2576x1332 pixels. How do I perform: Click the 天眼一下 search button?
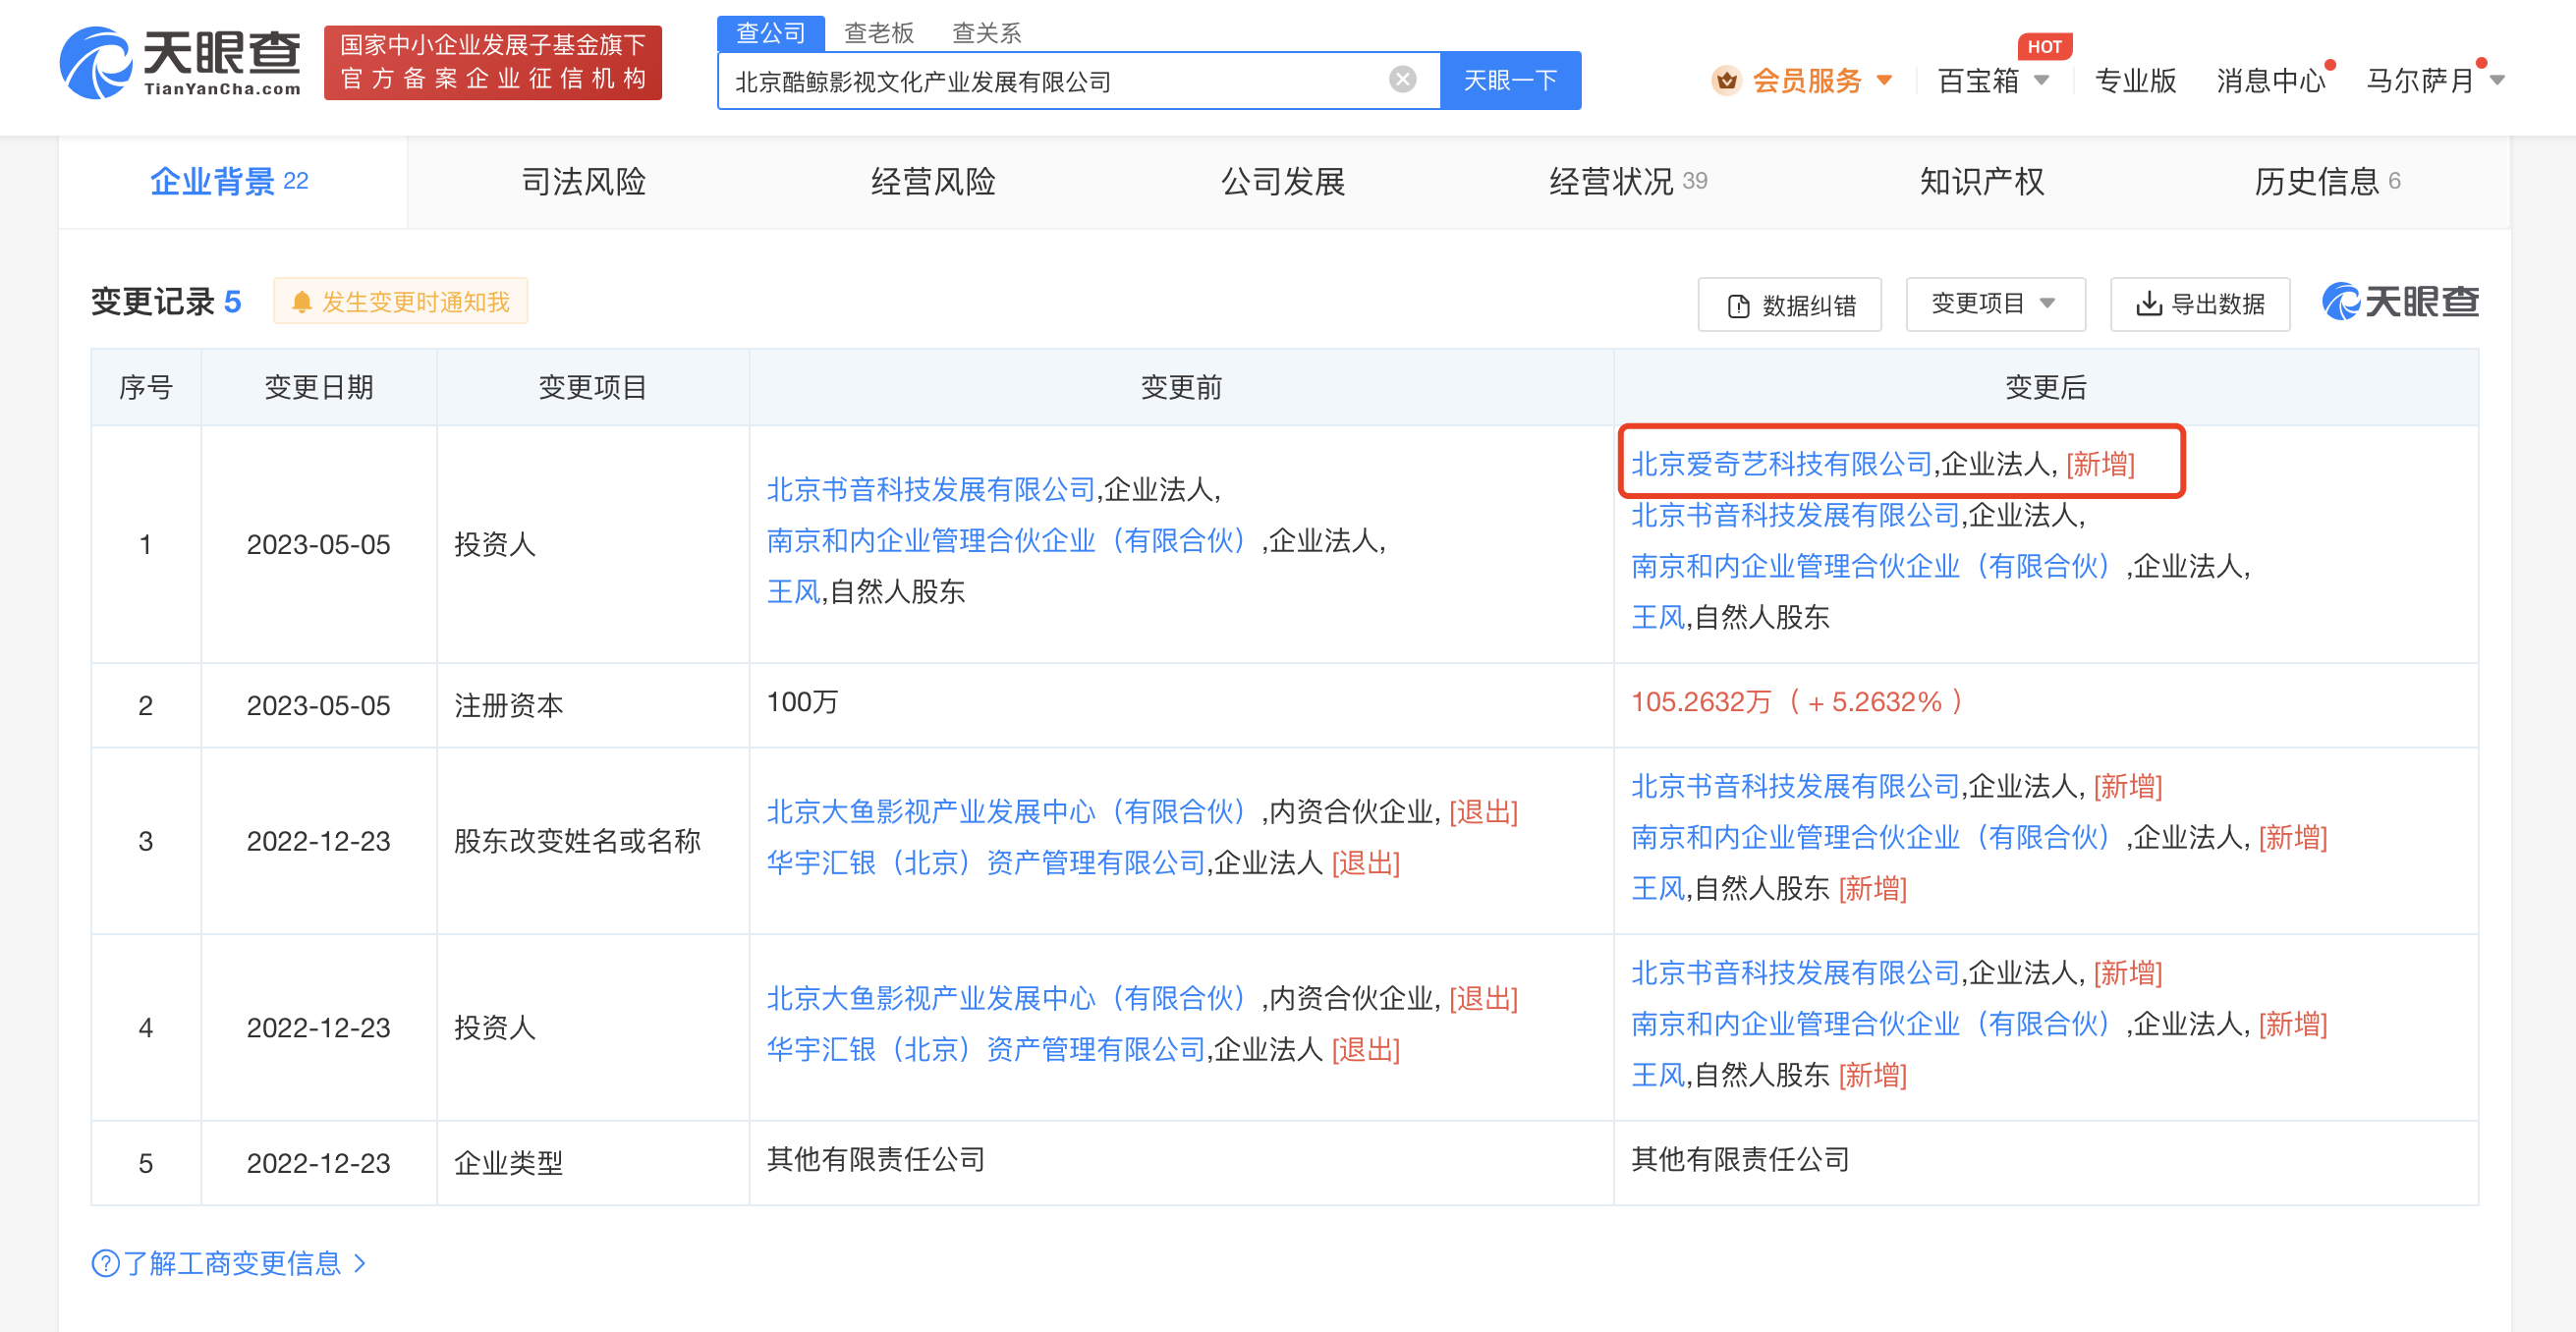1510,80
